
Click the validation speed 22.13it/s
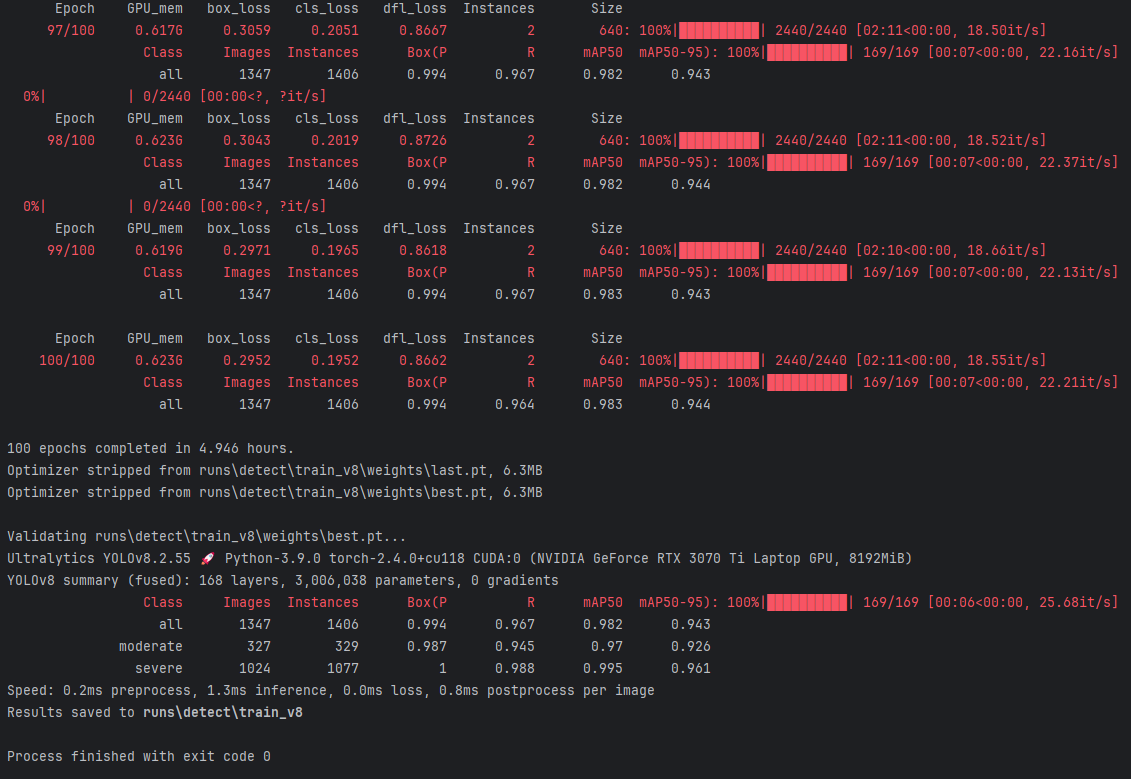pyautogui.click(x=1075, y=272)
